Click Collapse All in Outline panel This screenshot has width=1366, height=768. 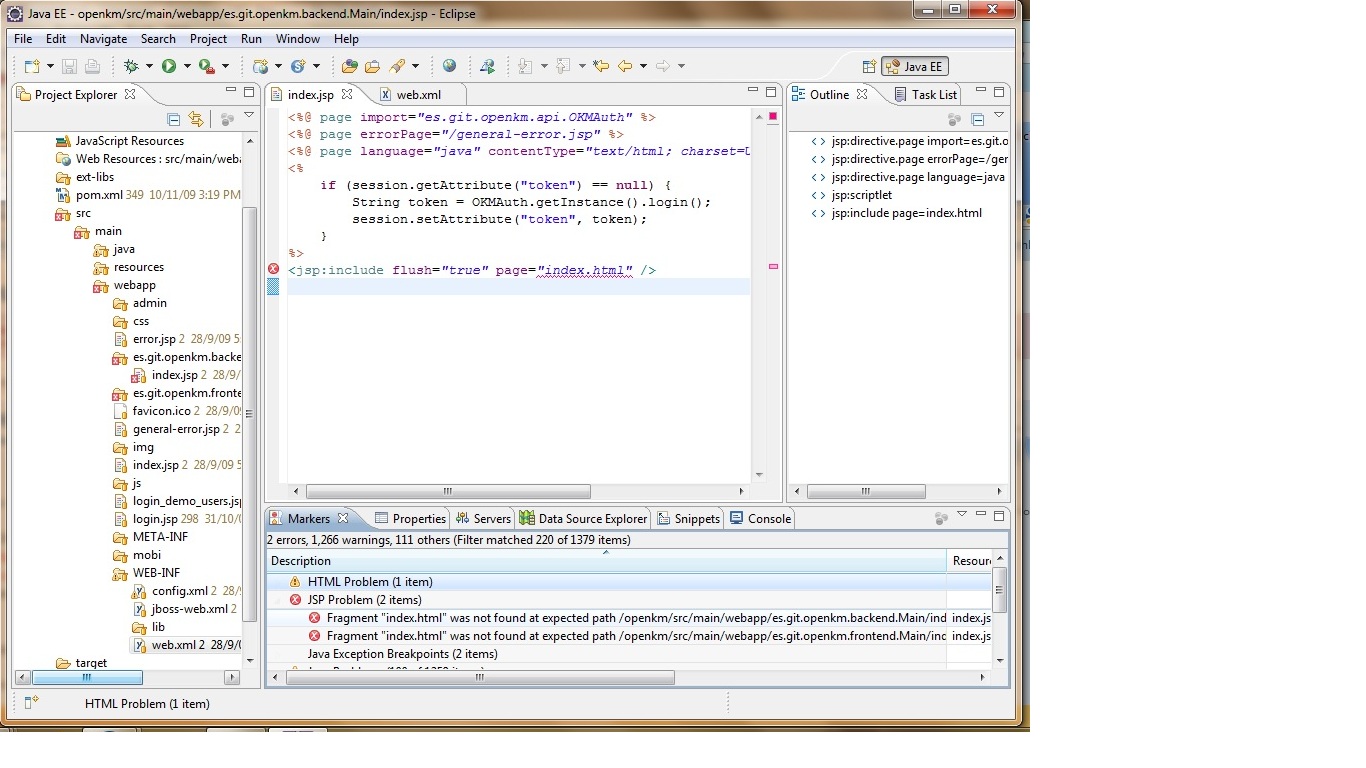coord(977,119)
